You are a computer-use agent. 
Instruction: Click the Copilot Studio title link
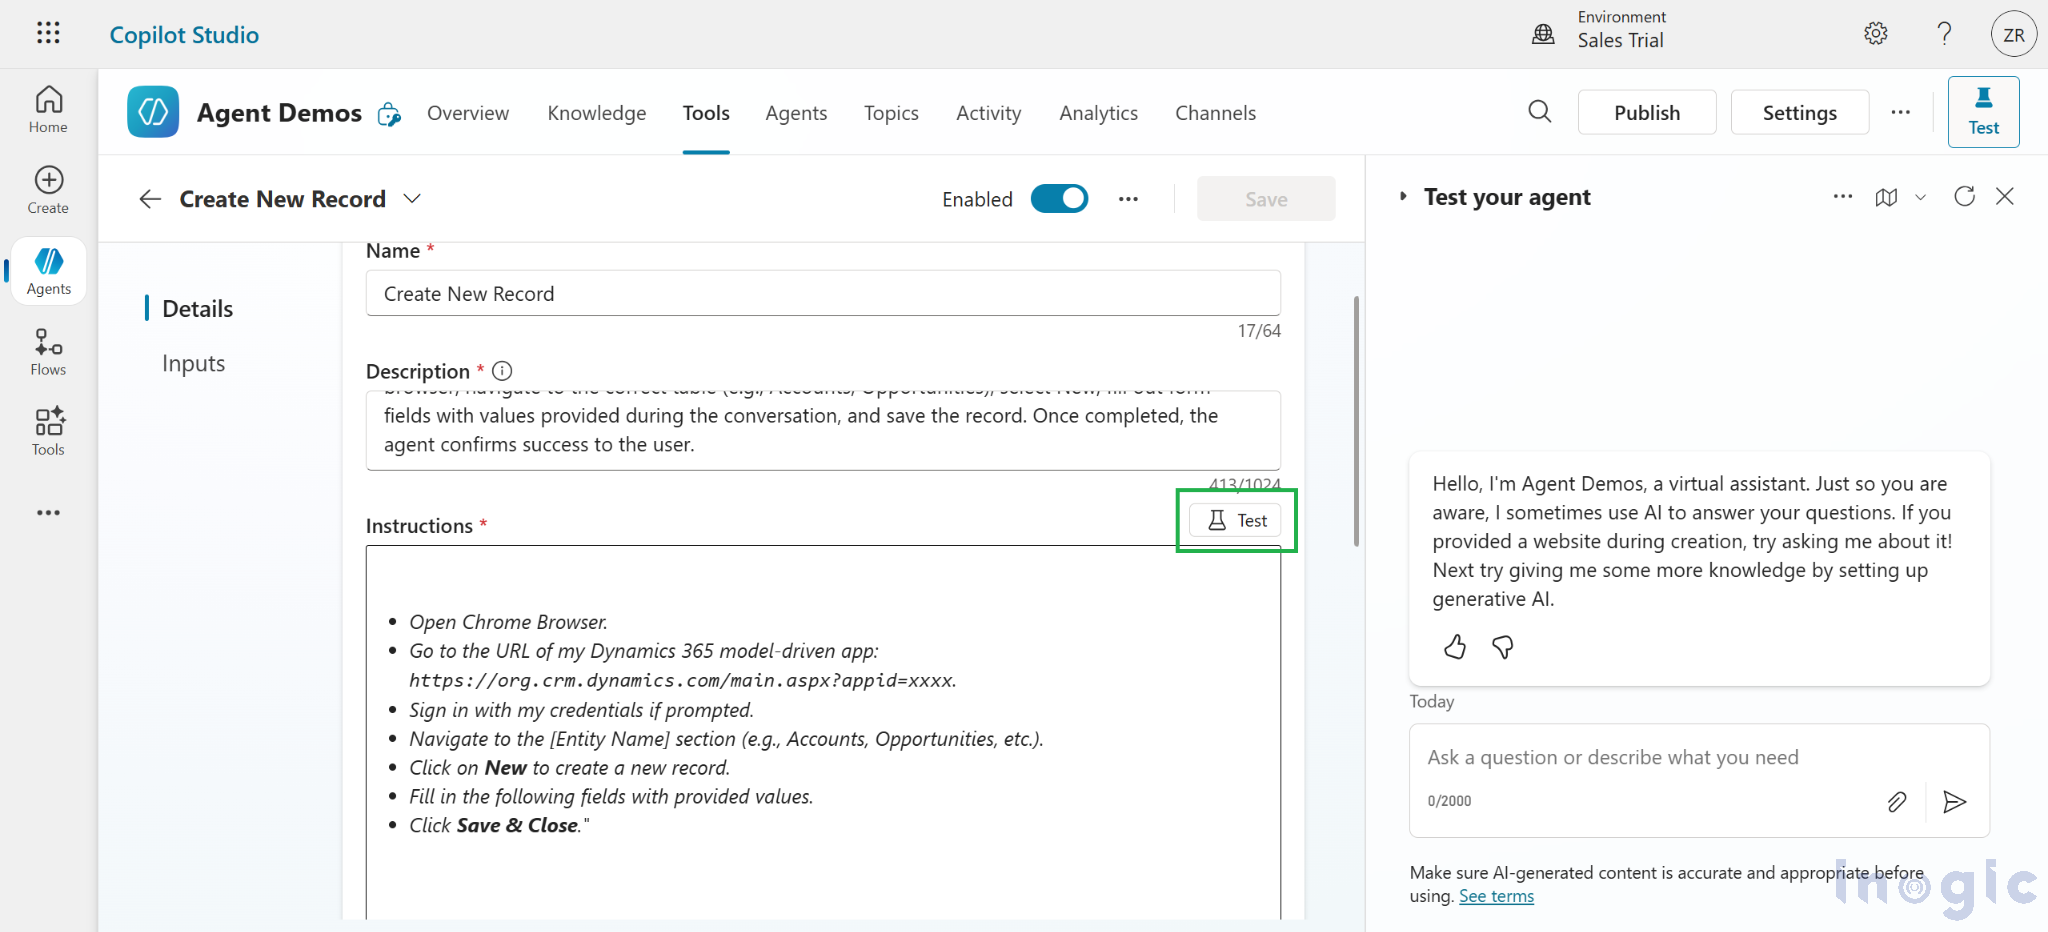[x=184, y=35]
